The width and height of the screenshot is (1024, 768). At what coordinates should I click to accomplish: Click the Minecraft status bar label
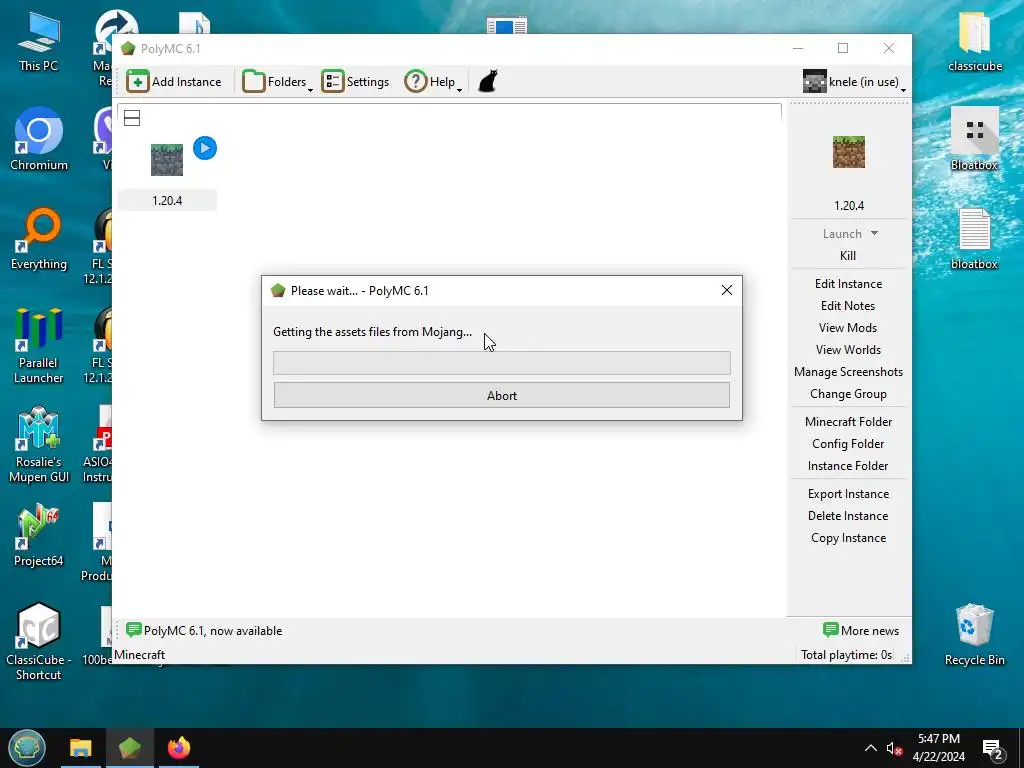[x=140, y=655]
